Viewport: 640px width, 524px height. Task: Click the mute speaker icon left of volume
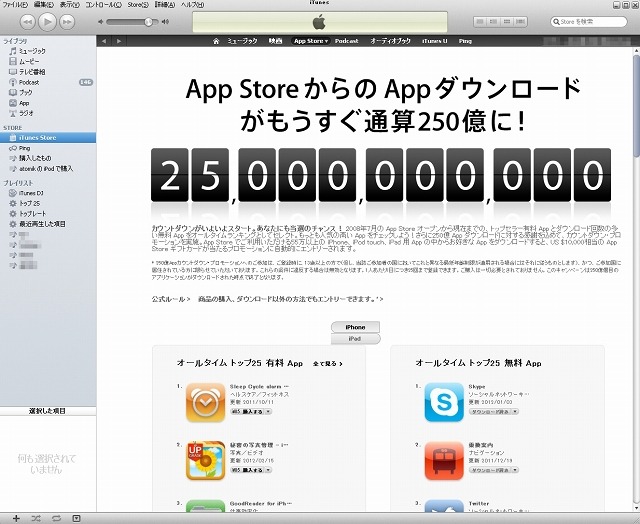click(101, 22)
